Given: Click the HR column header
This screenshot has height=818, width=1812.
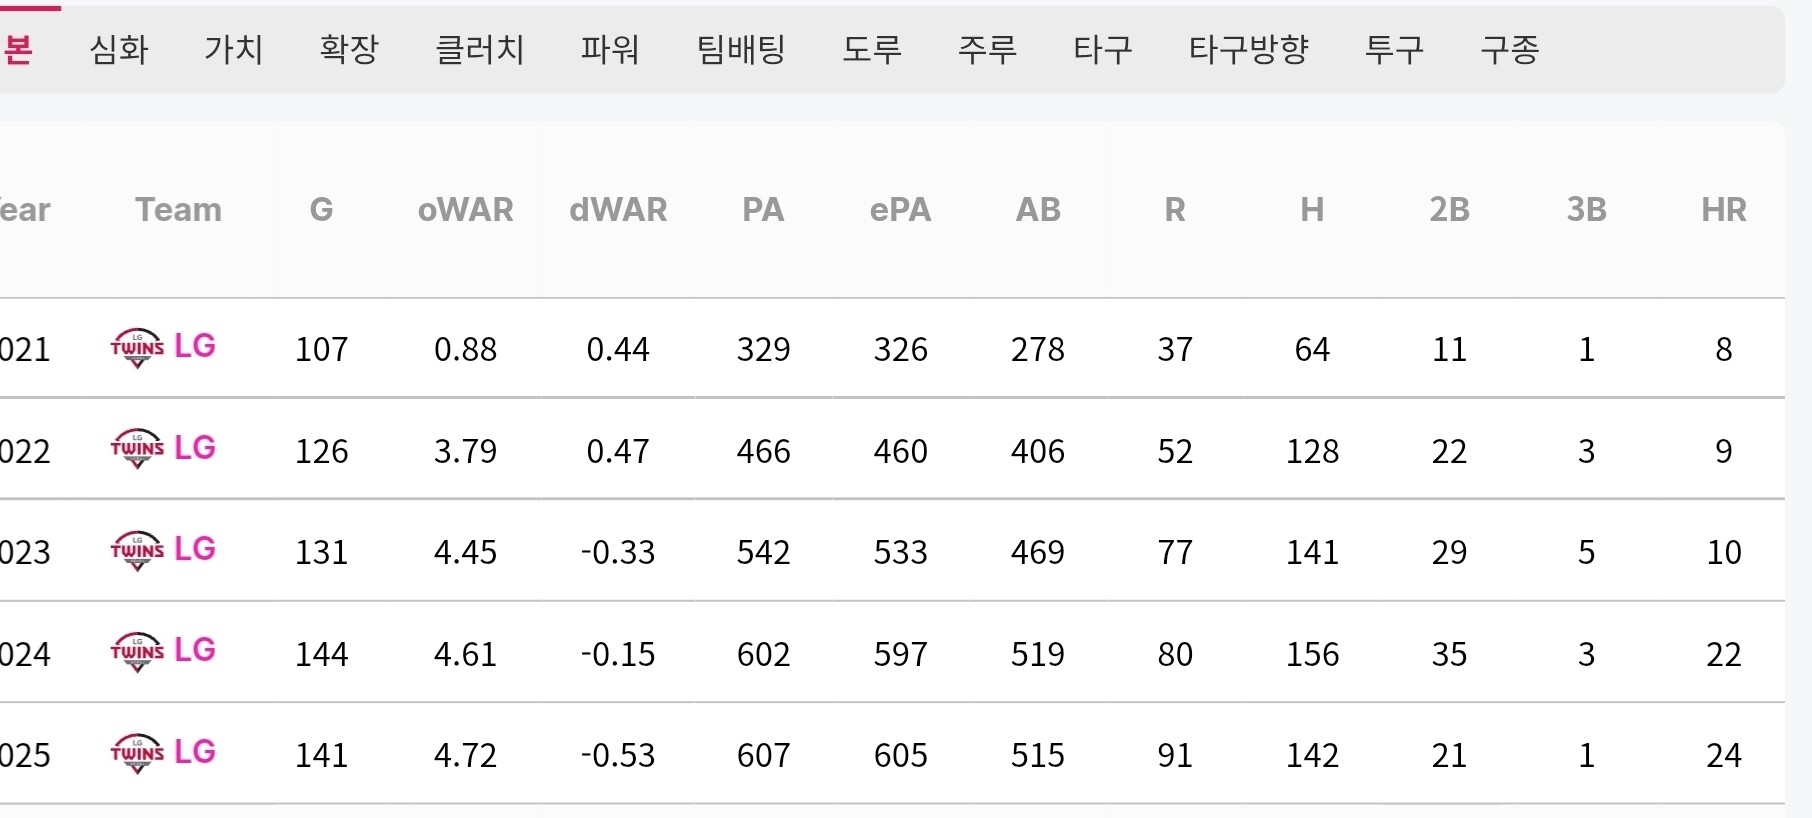Looking at the screenshot, I should point(1724,209).
